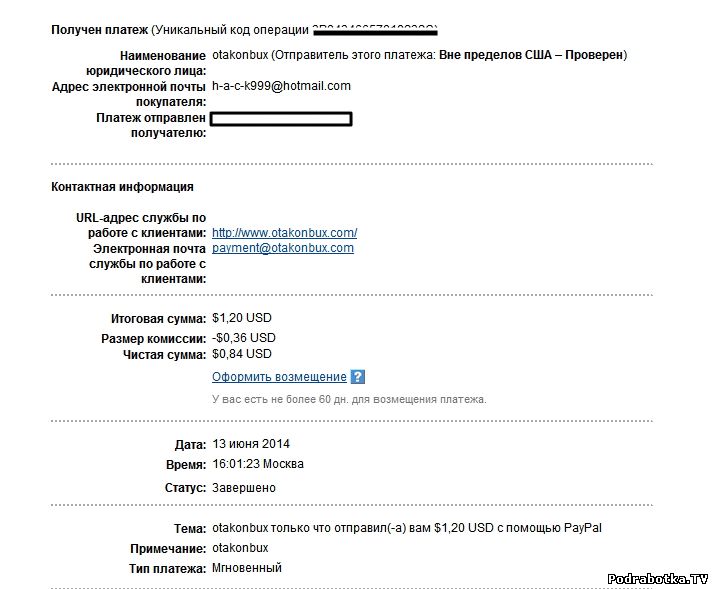This screenshot has height=589, width=713.
Task: Click the Контактная информация section heading
Action: [x=122, y=187]
